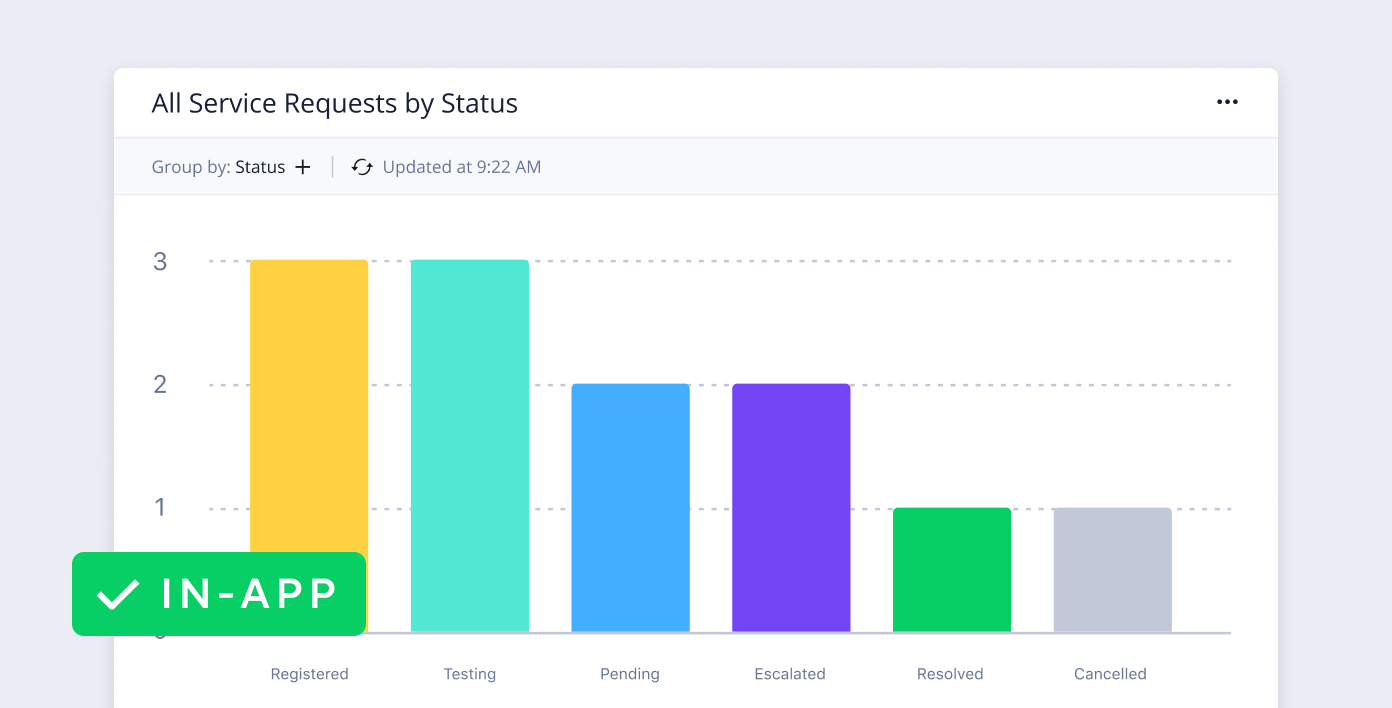Viewport: 1392px width, 708px height.
Task: Click the gray Cancelled bar
Action: [x=1112, y=569]
